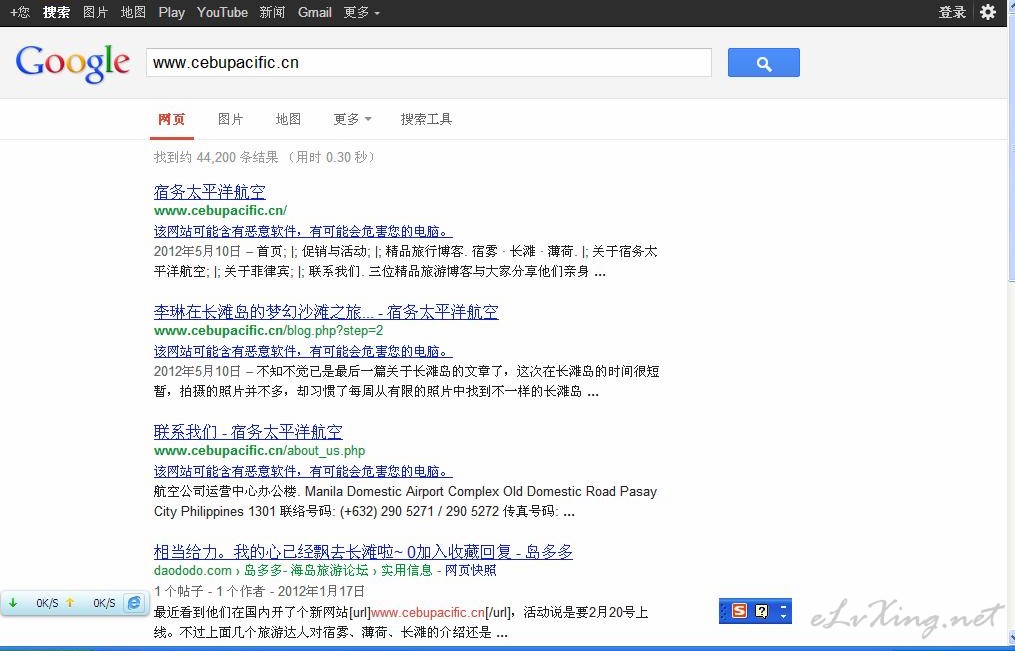The height and width of the screenshot is (651, 1015).
Task: Open the 相当给力 岛多多 forum result
Action: click(363, 552)
